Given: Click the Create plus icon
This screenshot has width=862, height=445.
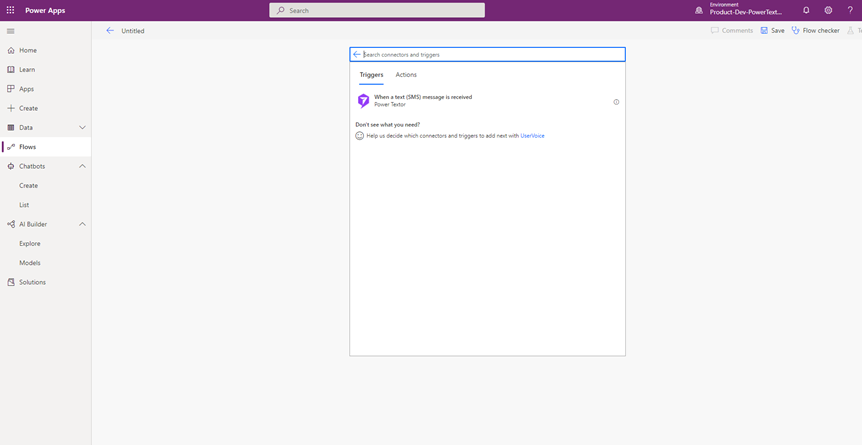Looking at the screenshot, I should [10, 108].
